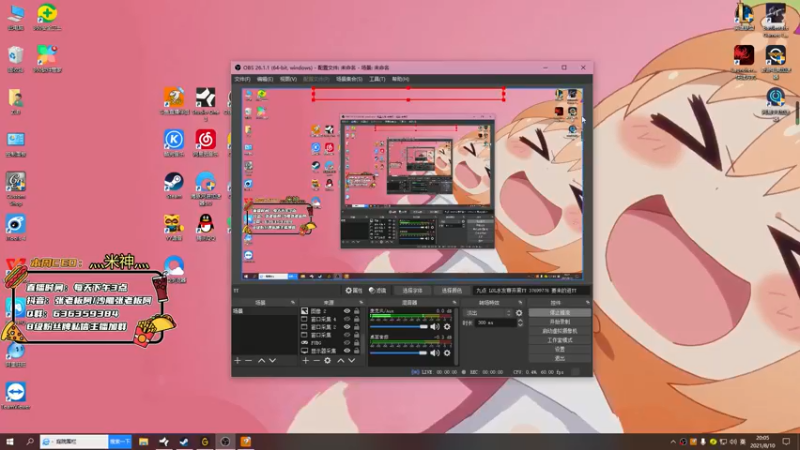The width and height of the screenshot is (800, 450).
Task: Pop out the 混音器 dock panel
Action: coord(454,303)
